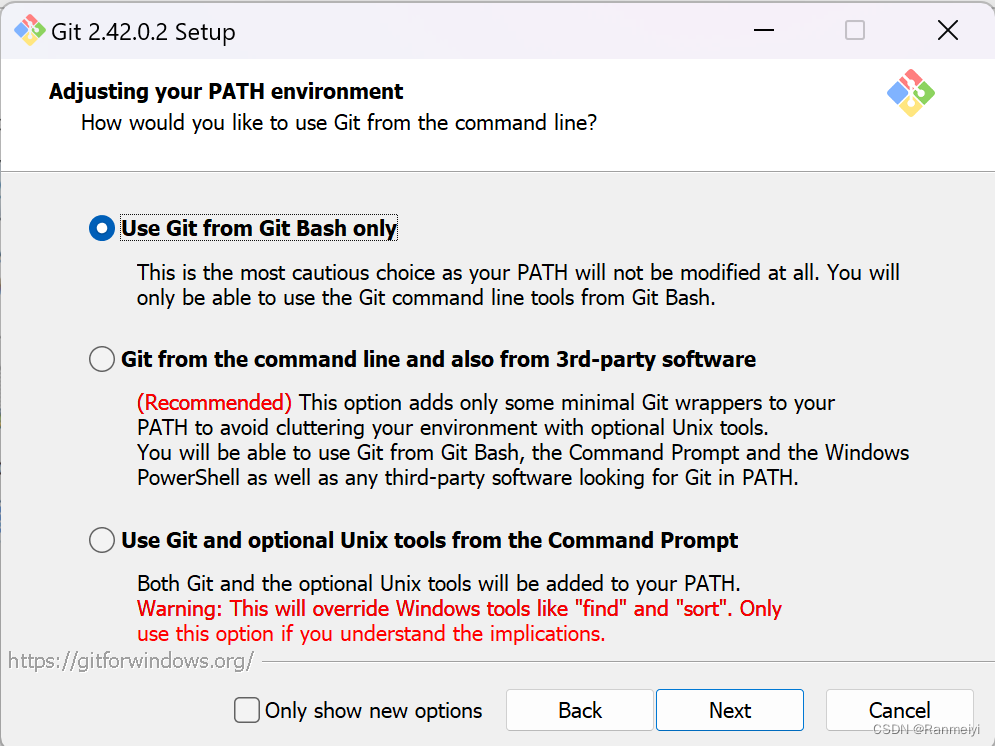Screen dimensions: 995x746
Task: Open the gitforwindows.org link
Action: coord(131,661)
